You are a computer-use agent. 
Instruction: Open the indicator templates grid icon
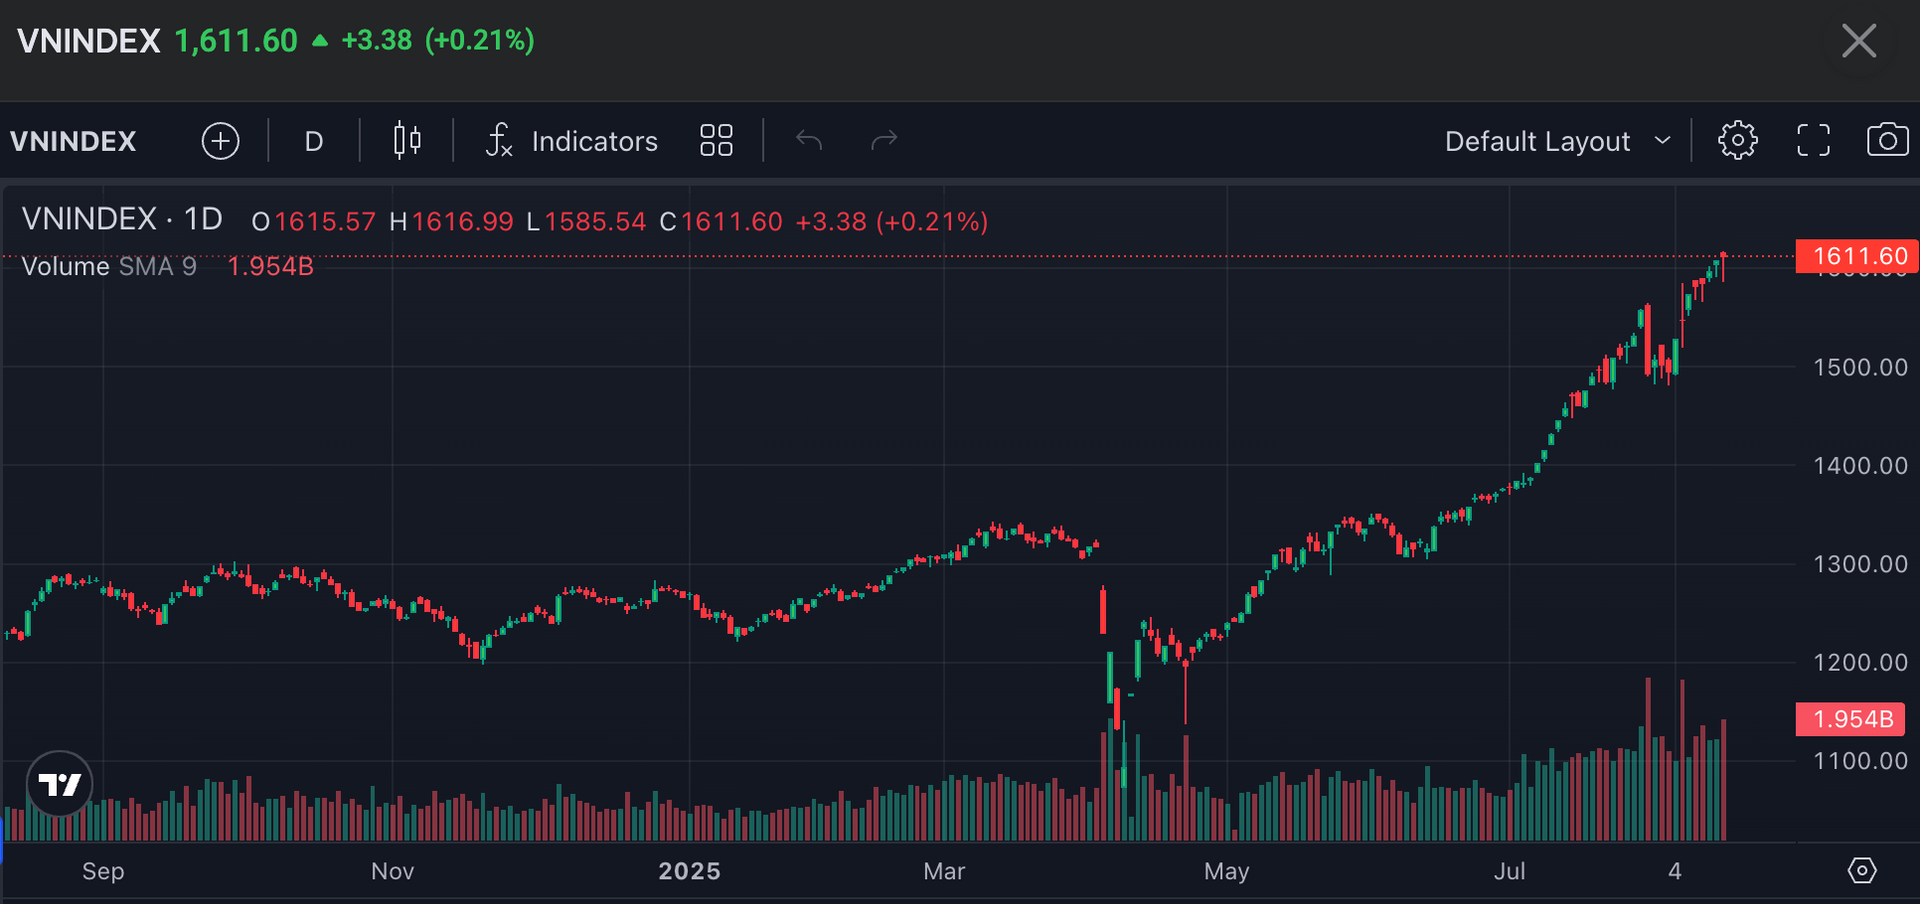pos(716,141)
